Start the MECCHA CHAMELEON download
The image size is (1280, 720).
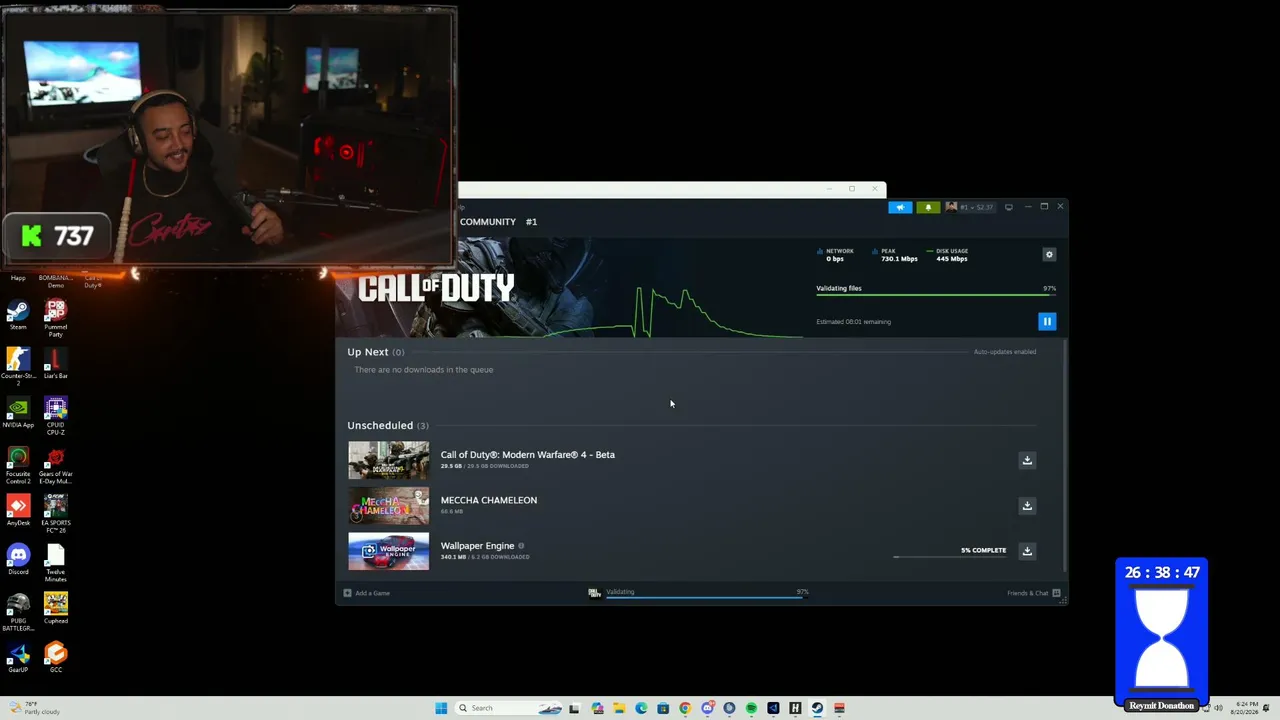(x=1027, y=505)
